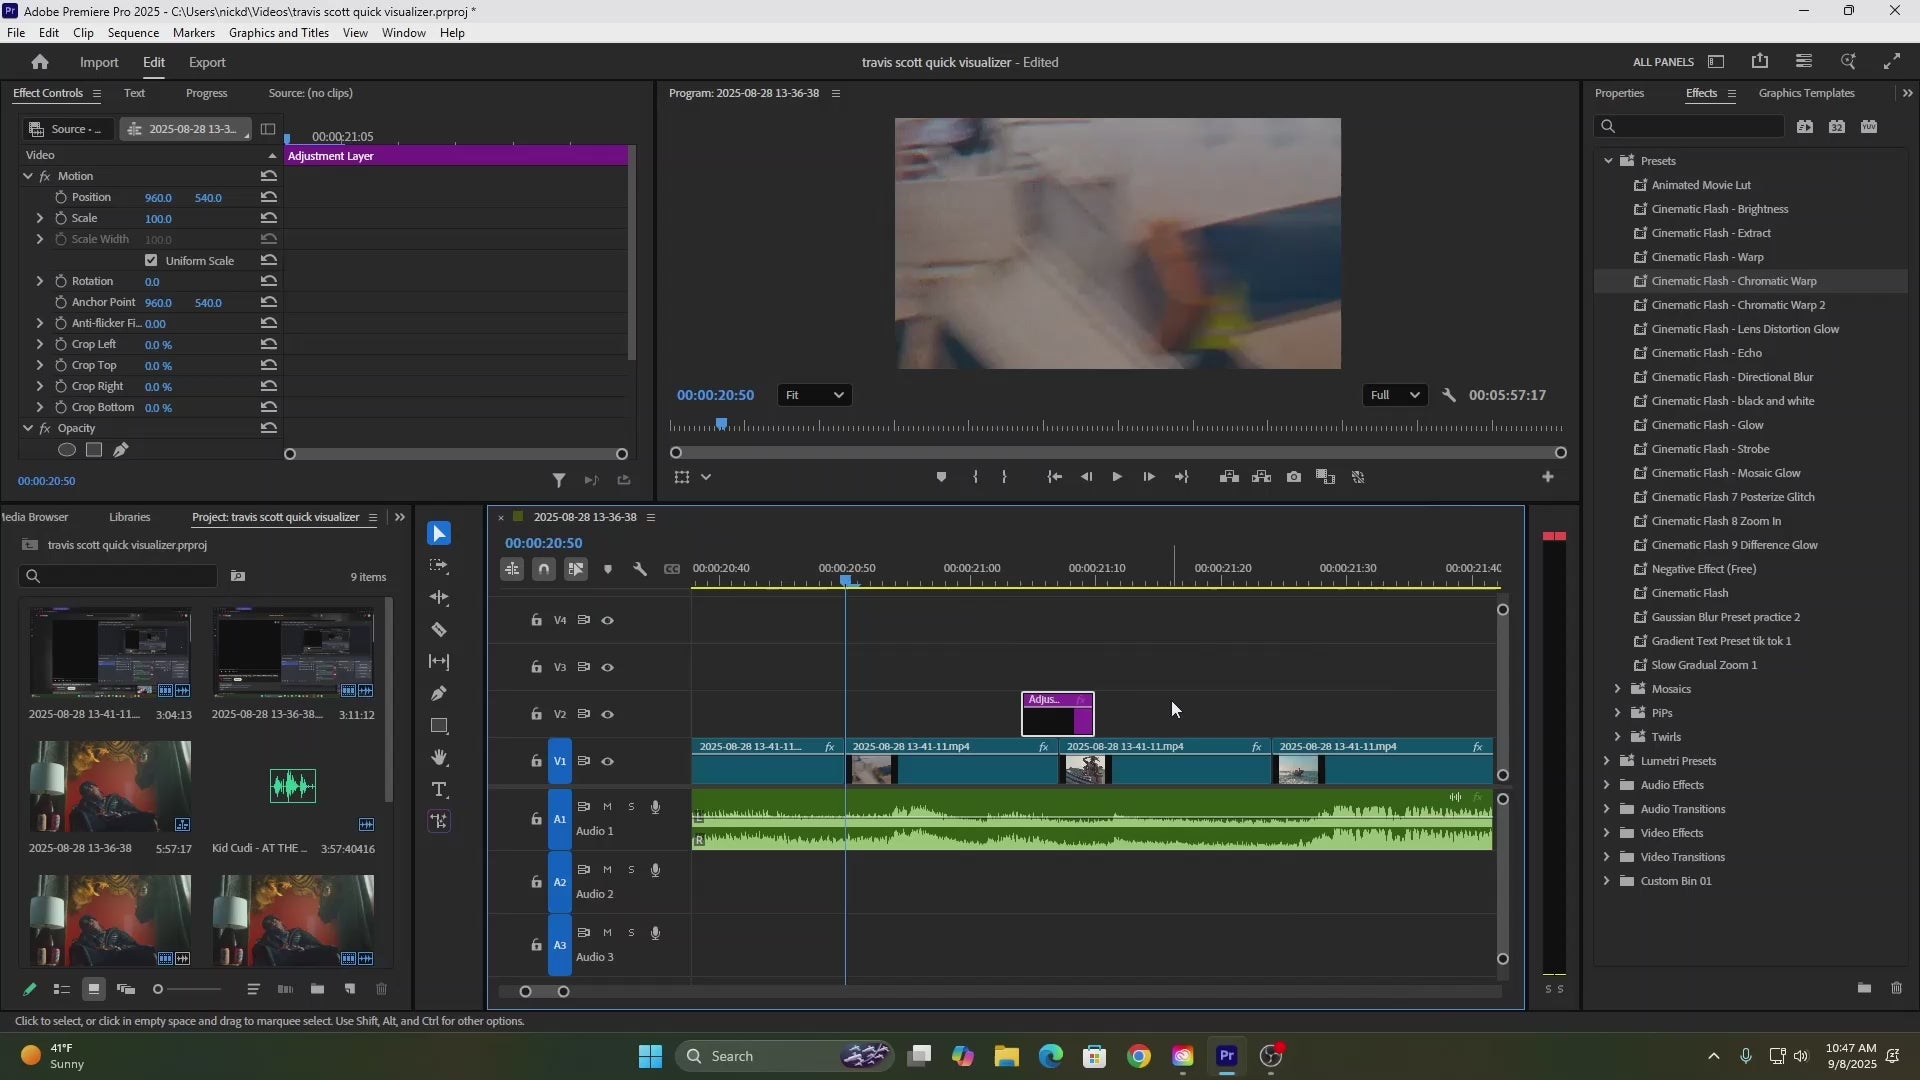
Task: Expand the Video Effects folder
Action: point(1607,833)
